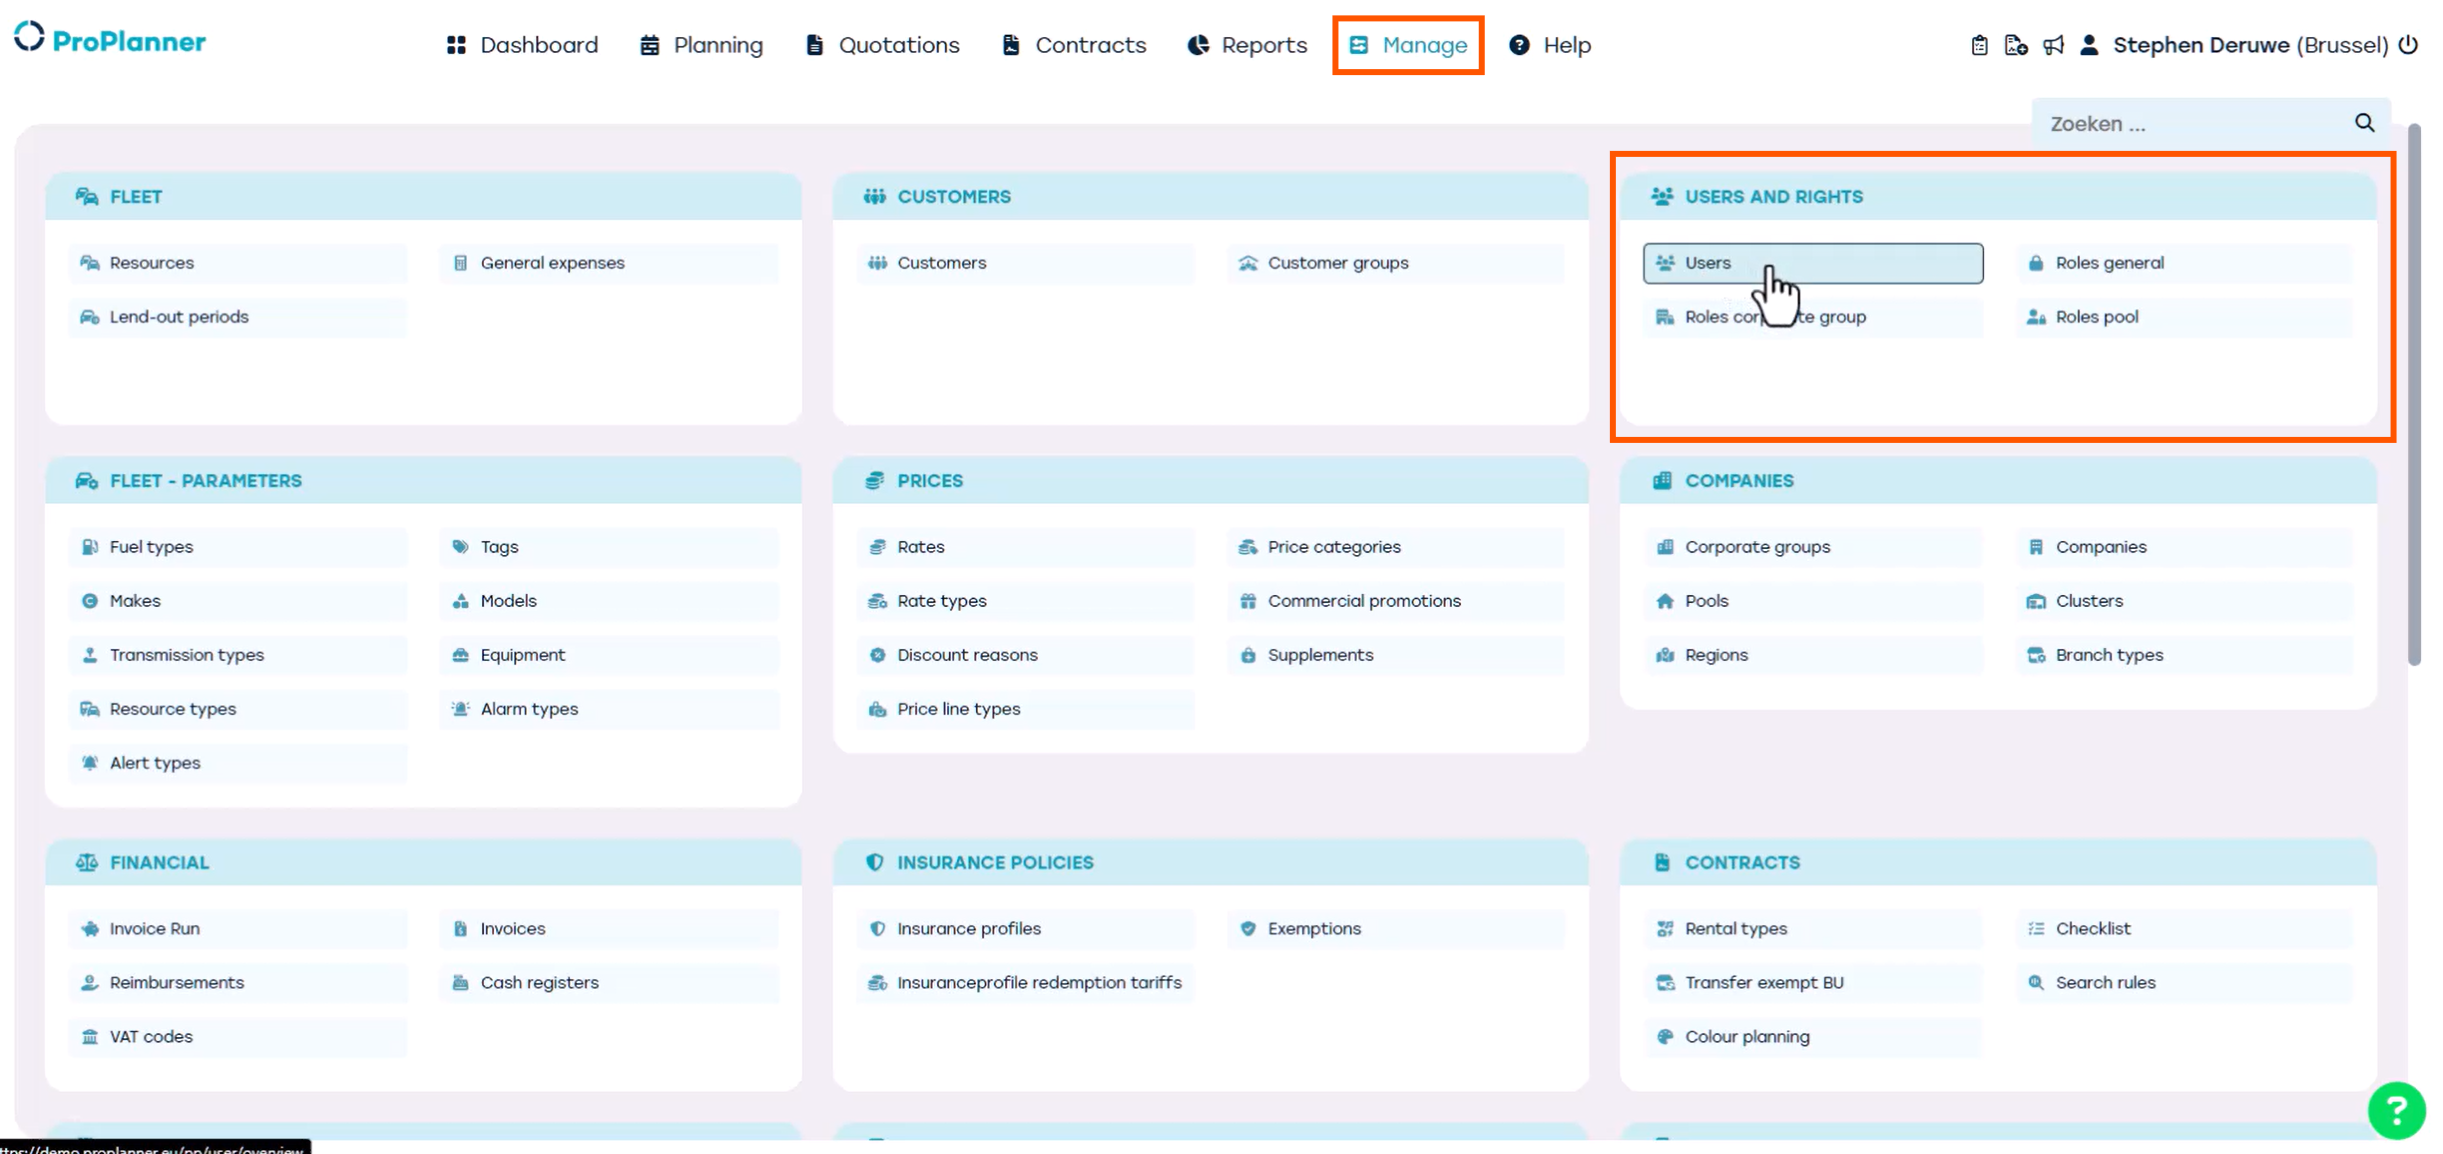This screenshot has width=2443, height=1154.
Task: Click the clipboard icon in top bar
Action: pyautogui.click(x=1979, y=45)
